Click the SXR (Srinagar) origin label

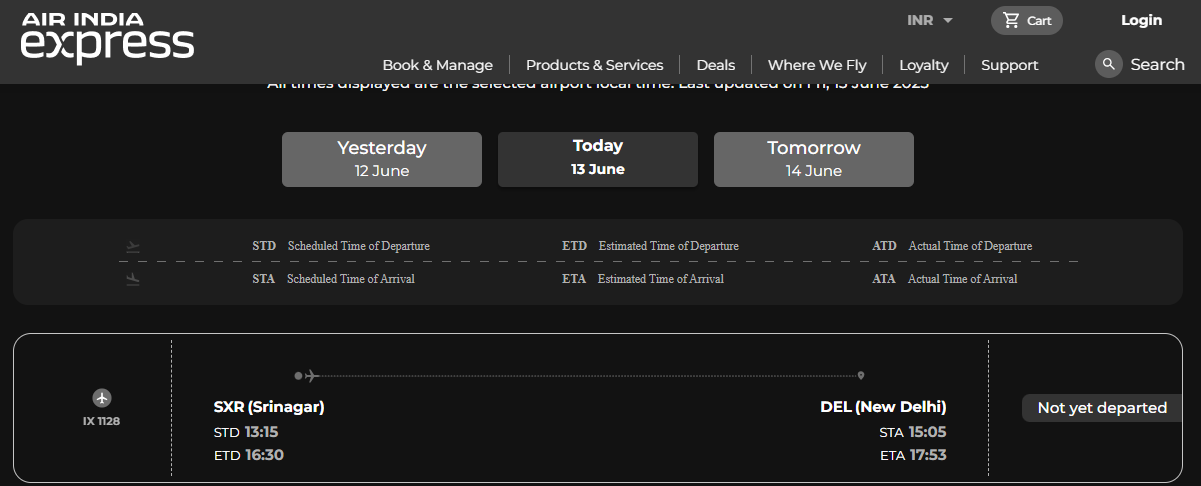coord(269,407)
